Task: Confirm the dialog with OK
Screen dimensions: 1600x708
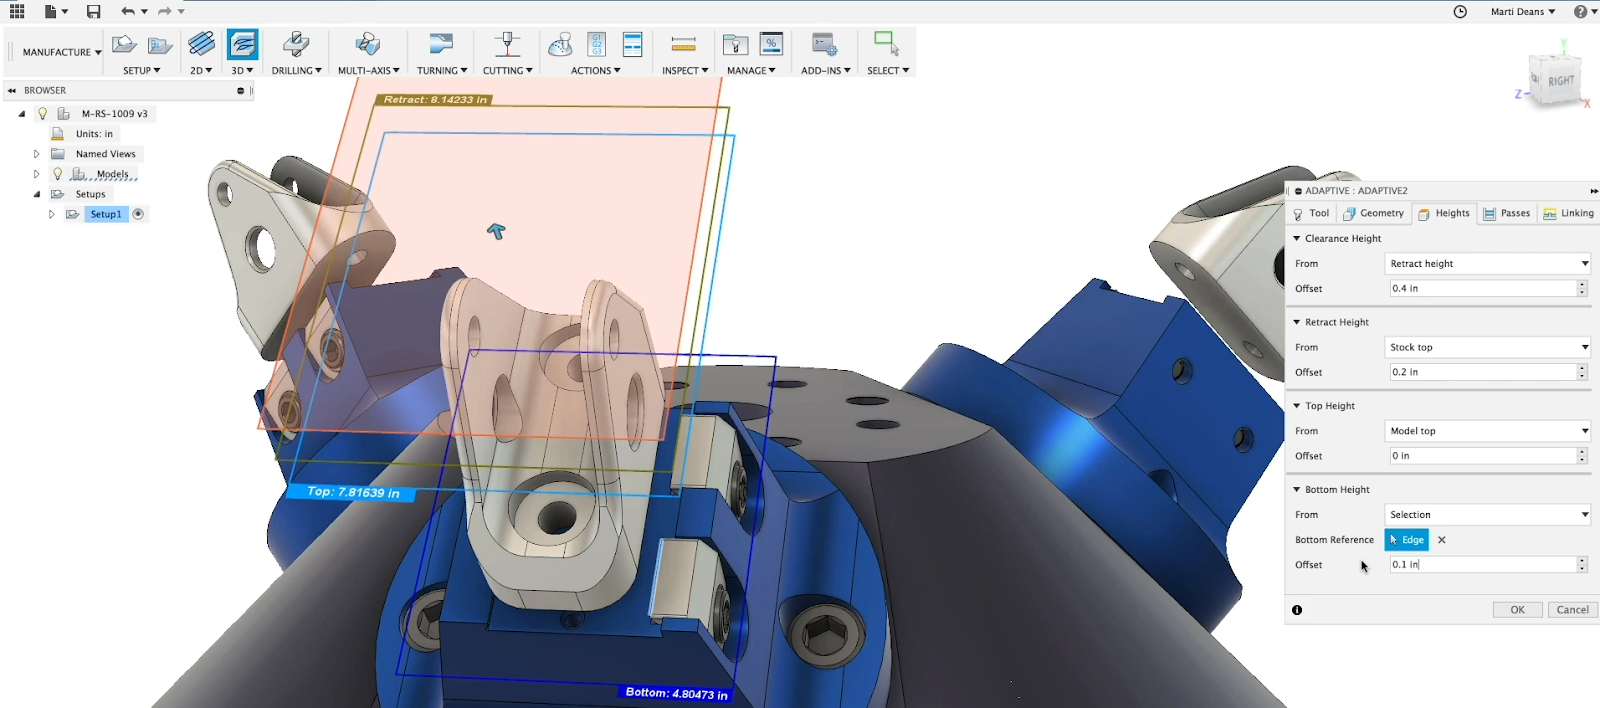Action: click(1518, 610)
